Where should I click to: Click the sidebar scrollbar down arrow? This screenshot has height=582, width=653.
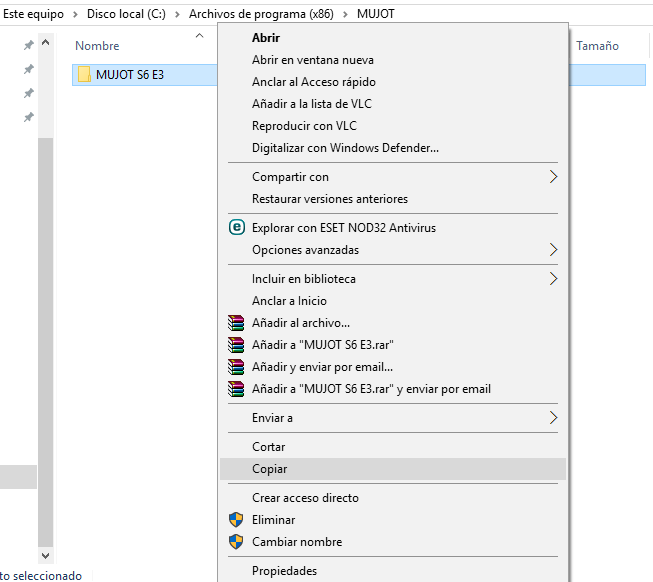coord(45,554)
